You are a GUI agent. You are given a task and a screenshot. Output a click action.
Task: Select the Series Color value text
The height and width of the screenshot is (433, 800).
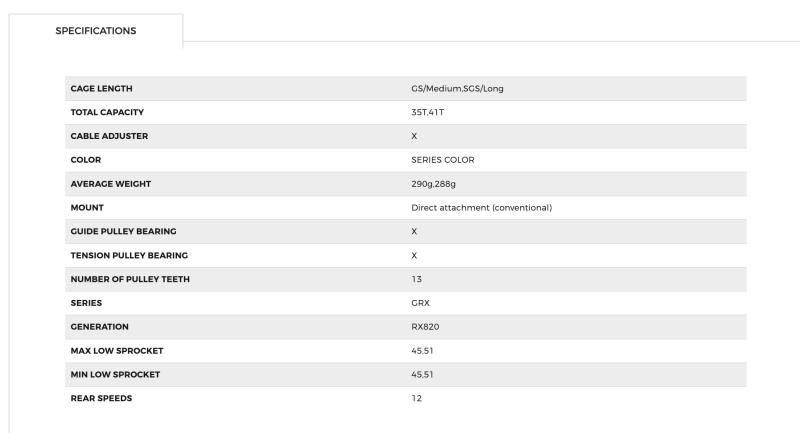coord(443,160)
